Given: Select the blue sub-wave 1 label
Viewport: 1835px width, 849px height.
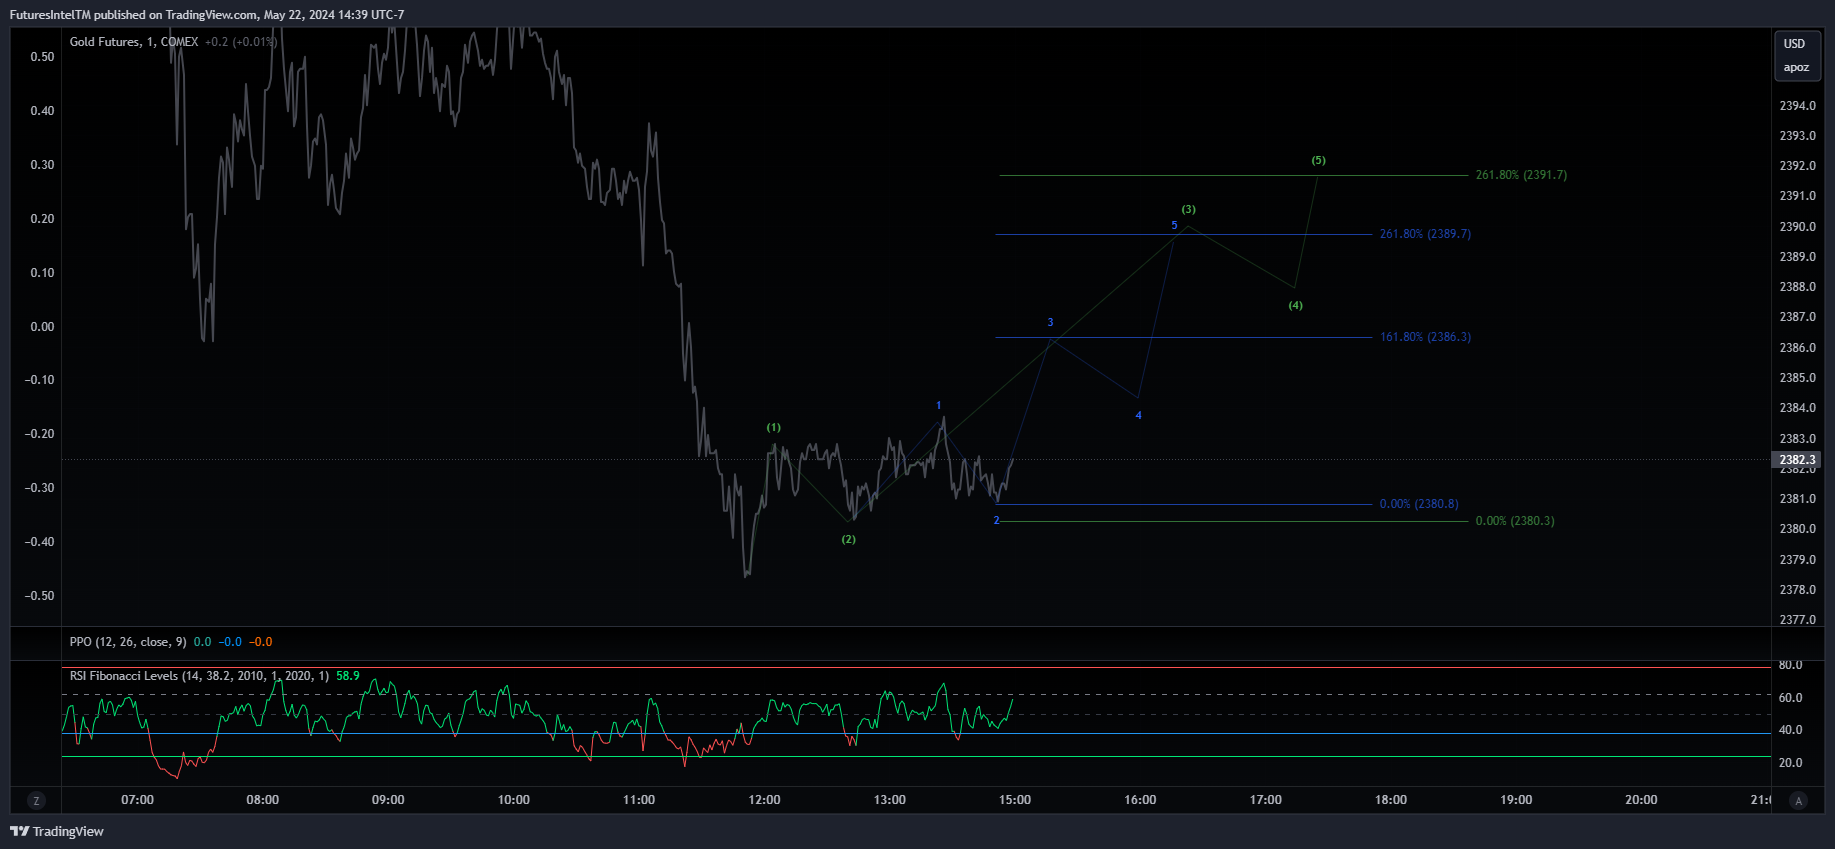Looking at the screenshot, I should point(938,406).
